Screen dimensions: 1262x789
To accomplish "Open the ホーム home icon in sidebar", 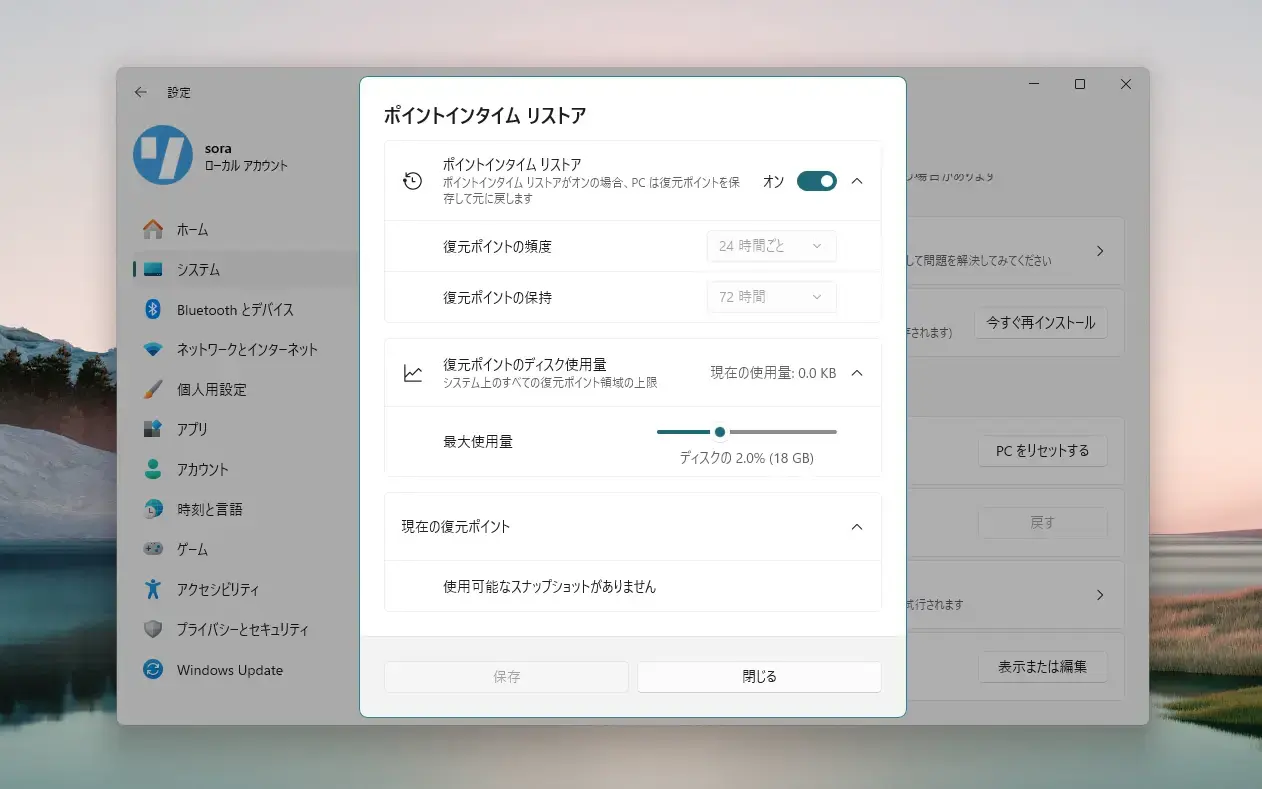I will [x=153, y=229].
